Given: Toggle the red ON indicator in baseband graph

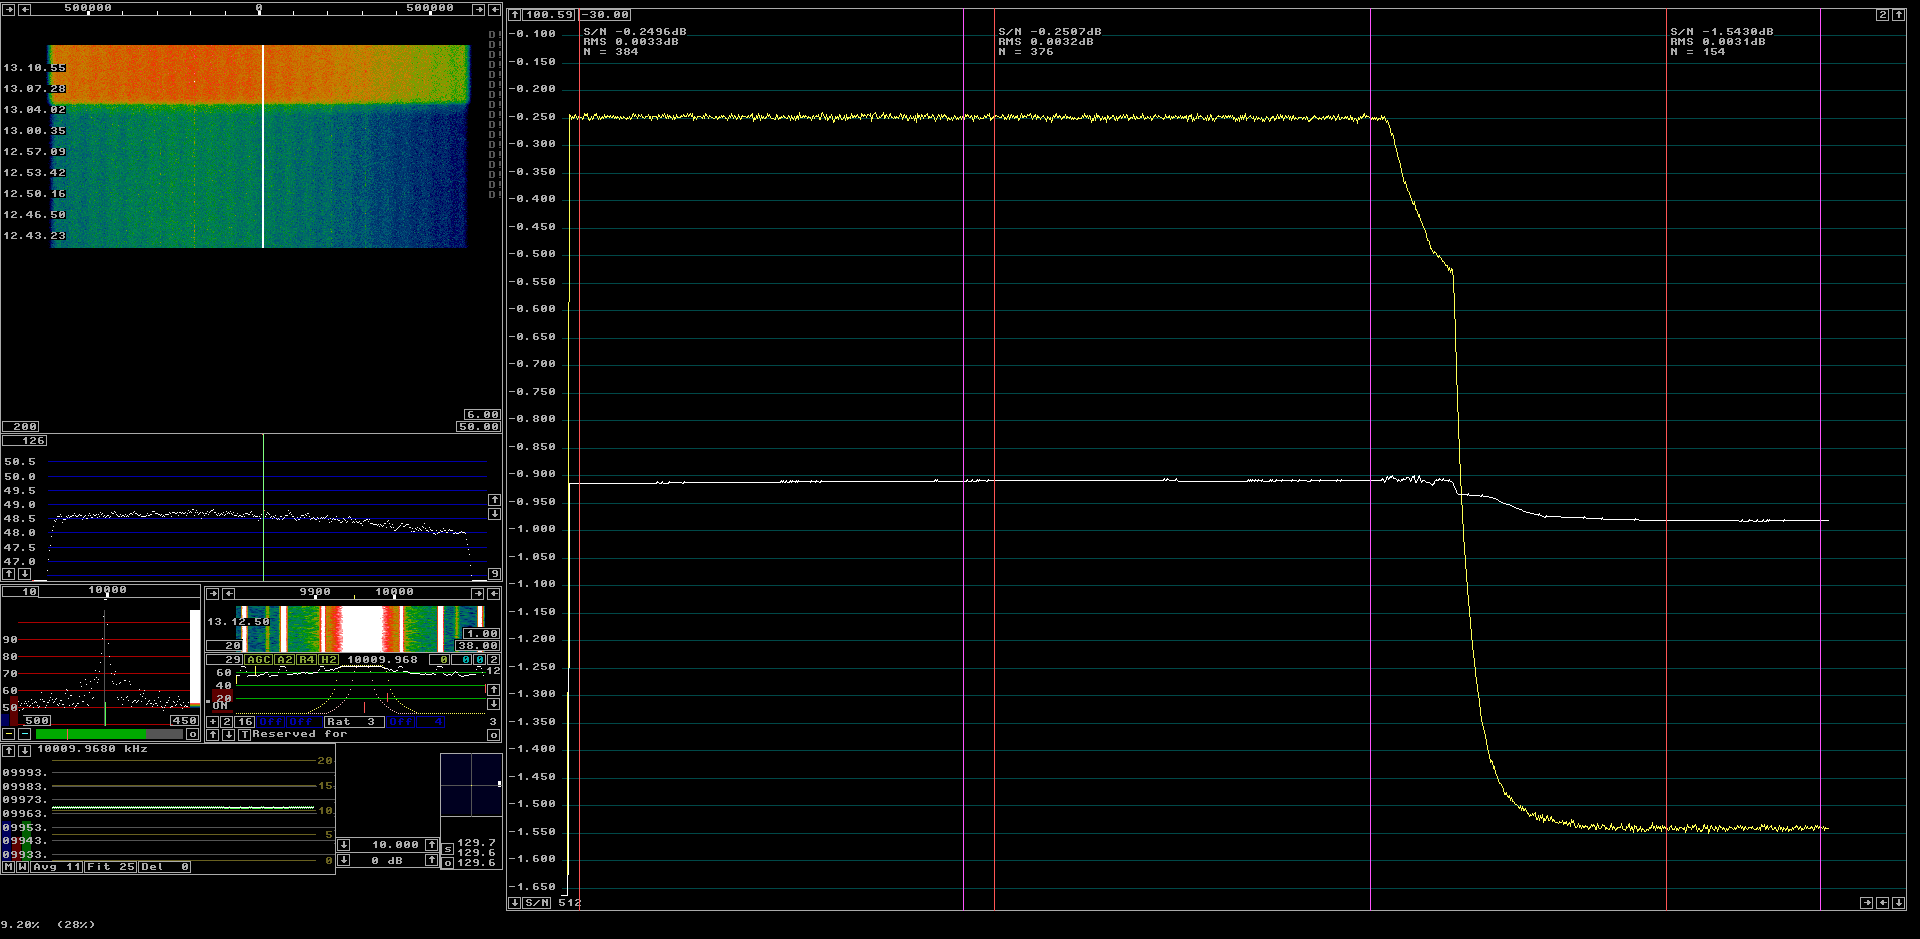Looking at the screenshot, I should click(x=221, y=705).
